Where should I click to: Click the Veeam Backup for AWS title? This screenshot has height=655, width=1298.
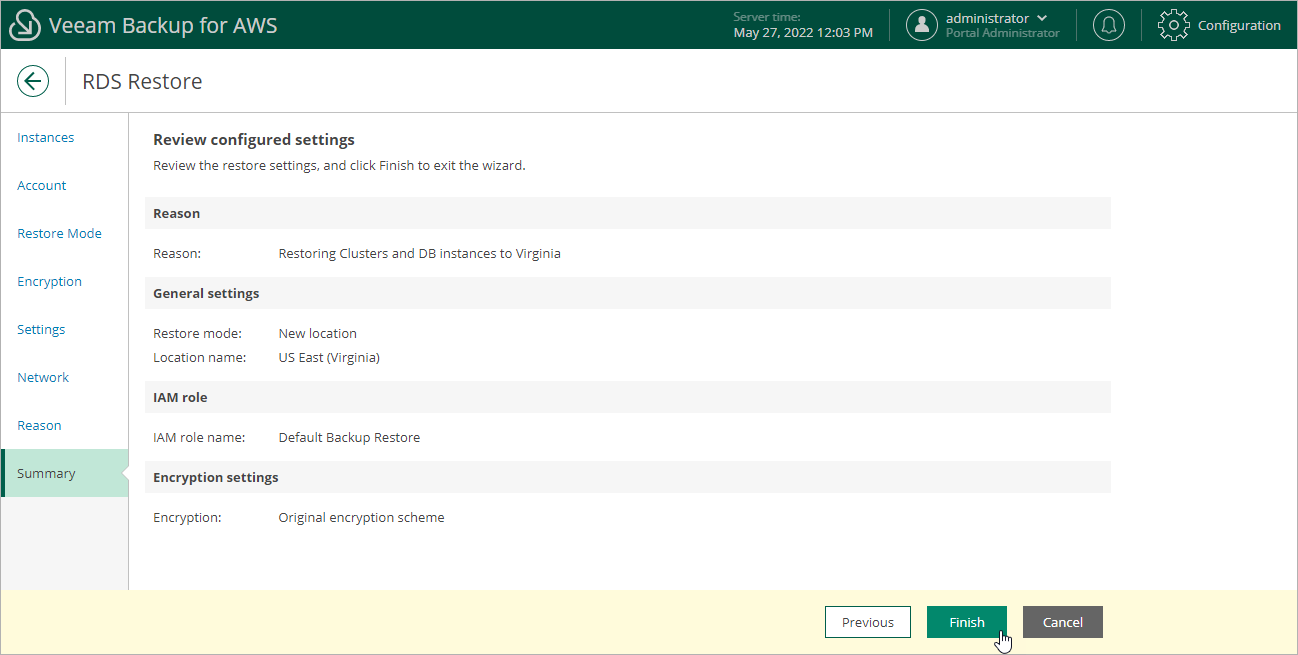click(163, 26)
